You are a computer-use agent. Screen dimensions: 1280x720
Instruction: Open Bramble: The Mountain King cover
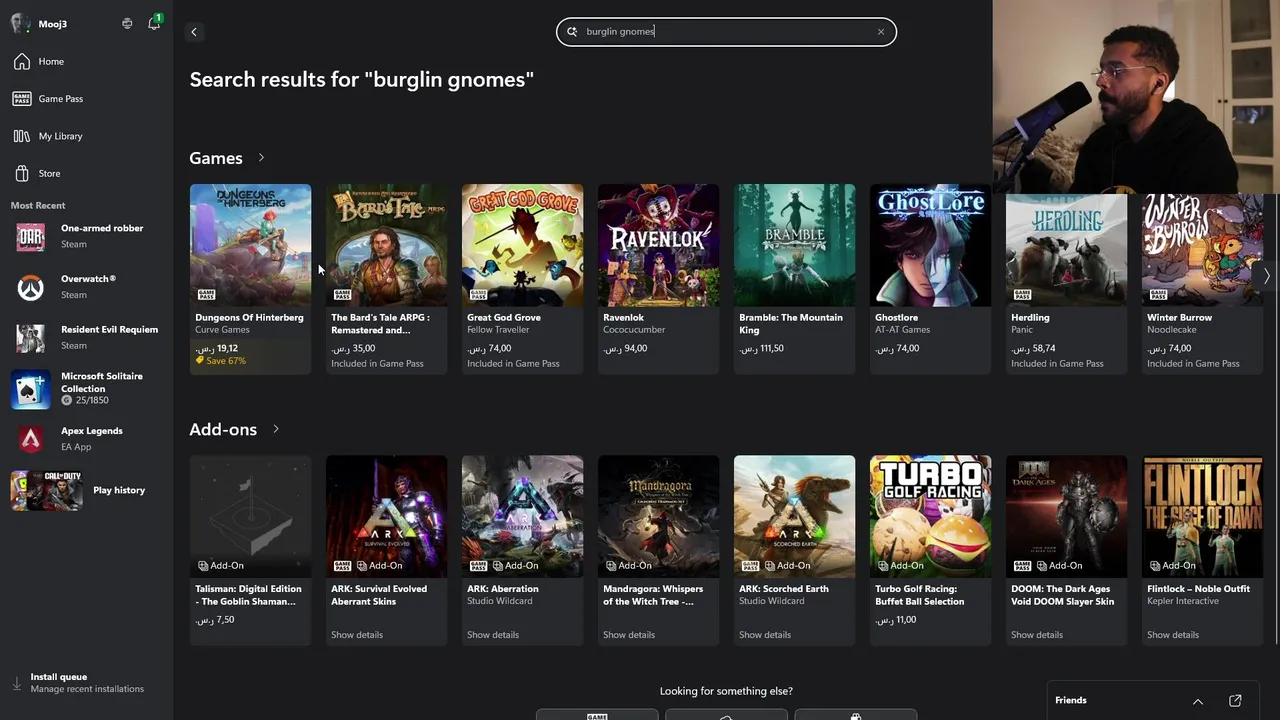[795, 245]
